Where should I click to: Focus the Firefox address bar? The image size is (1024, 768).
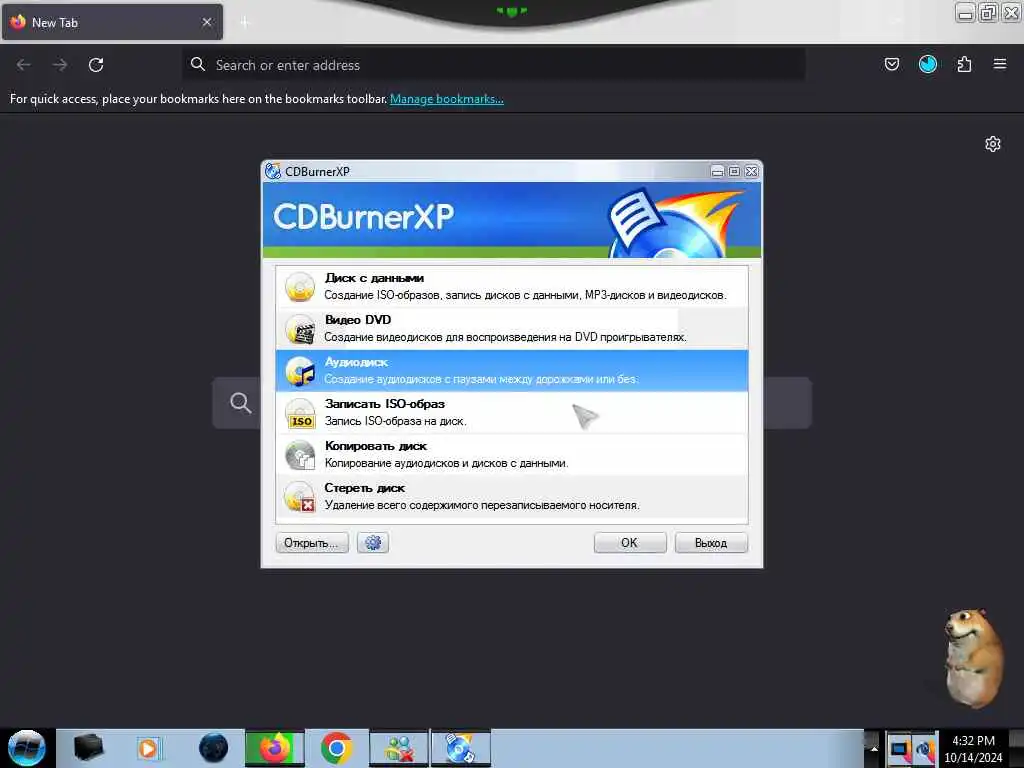tap(494, 65)
